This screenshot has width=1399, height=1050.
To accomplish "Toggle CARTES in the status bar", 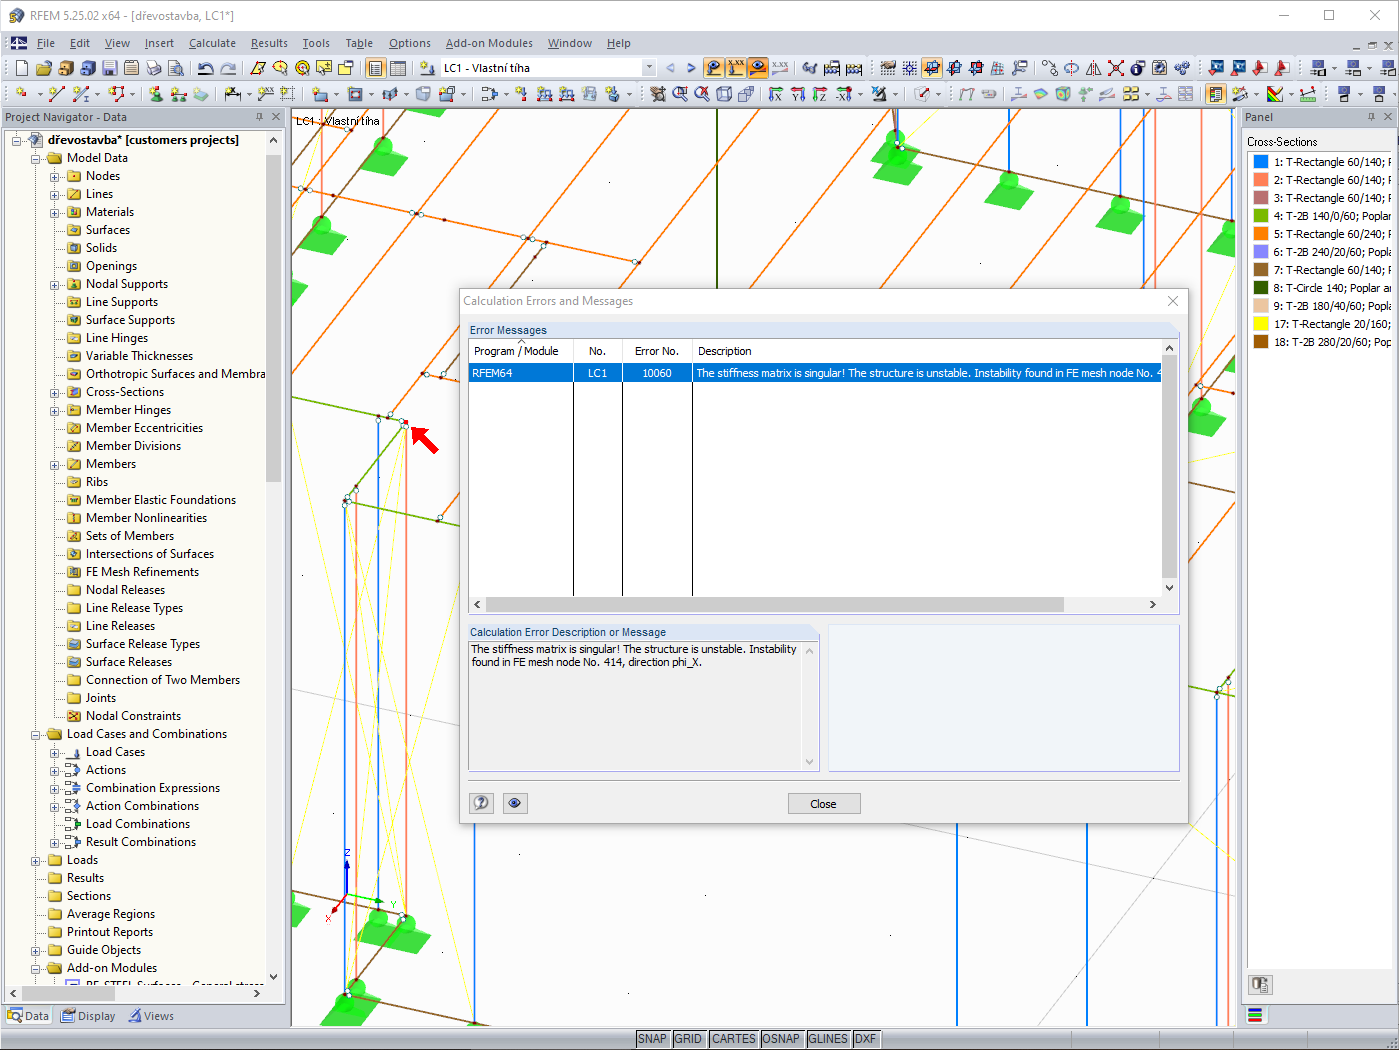I will click(734, 1039).
